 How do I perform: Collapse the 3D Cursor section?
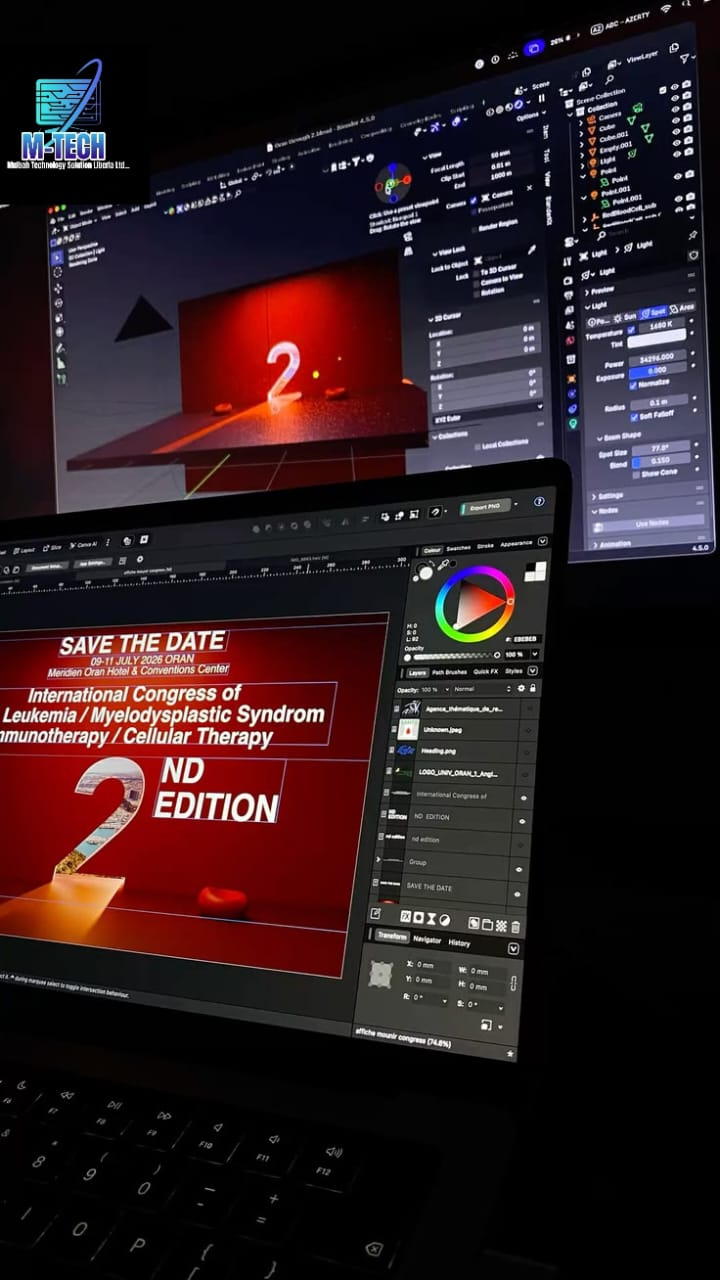(447, 315)
